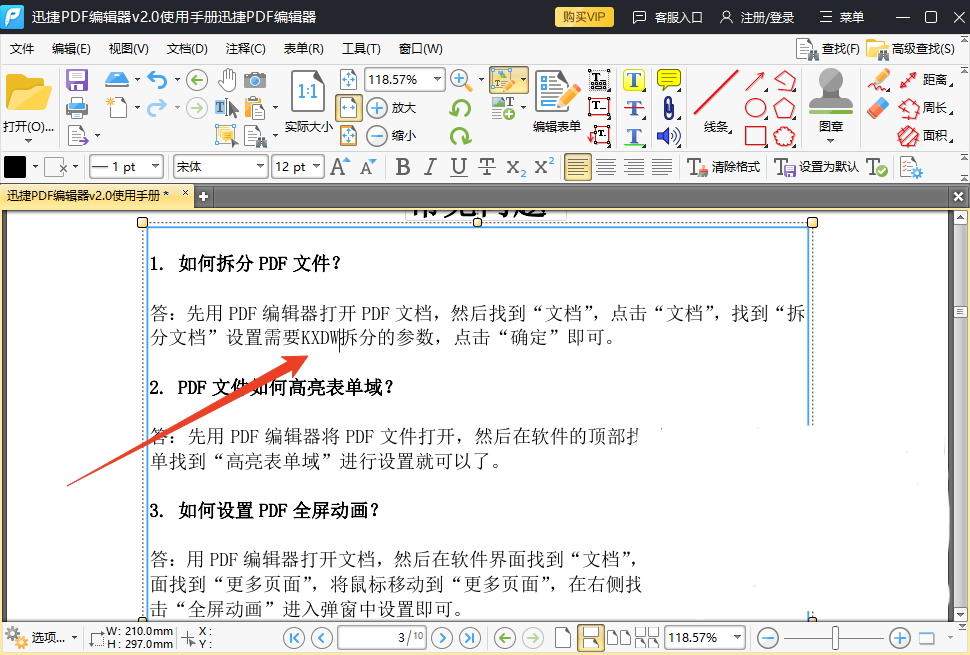Click the 购买VIP button
This screenshot has width=970, height=655.
coord(583,16)
